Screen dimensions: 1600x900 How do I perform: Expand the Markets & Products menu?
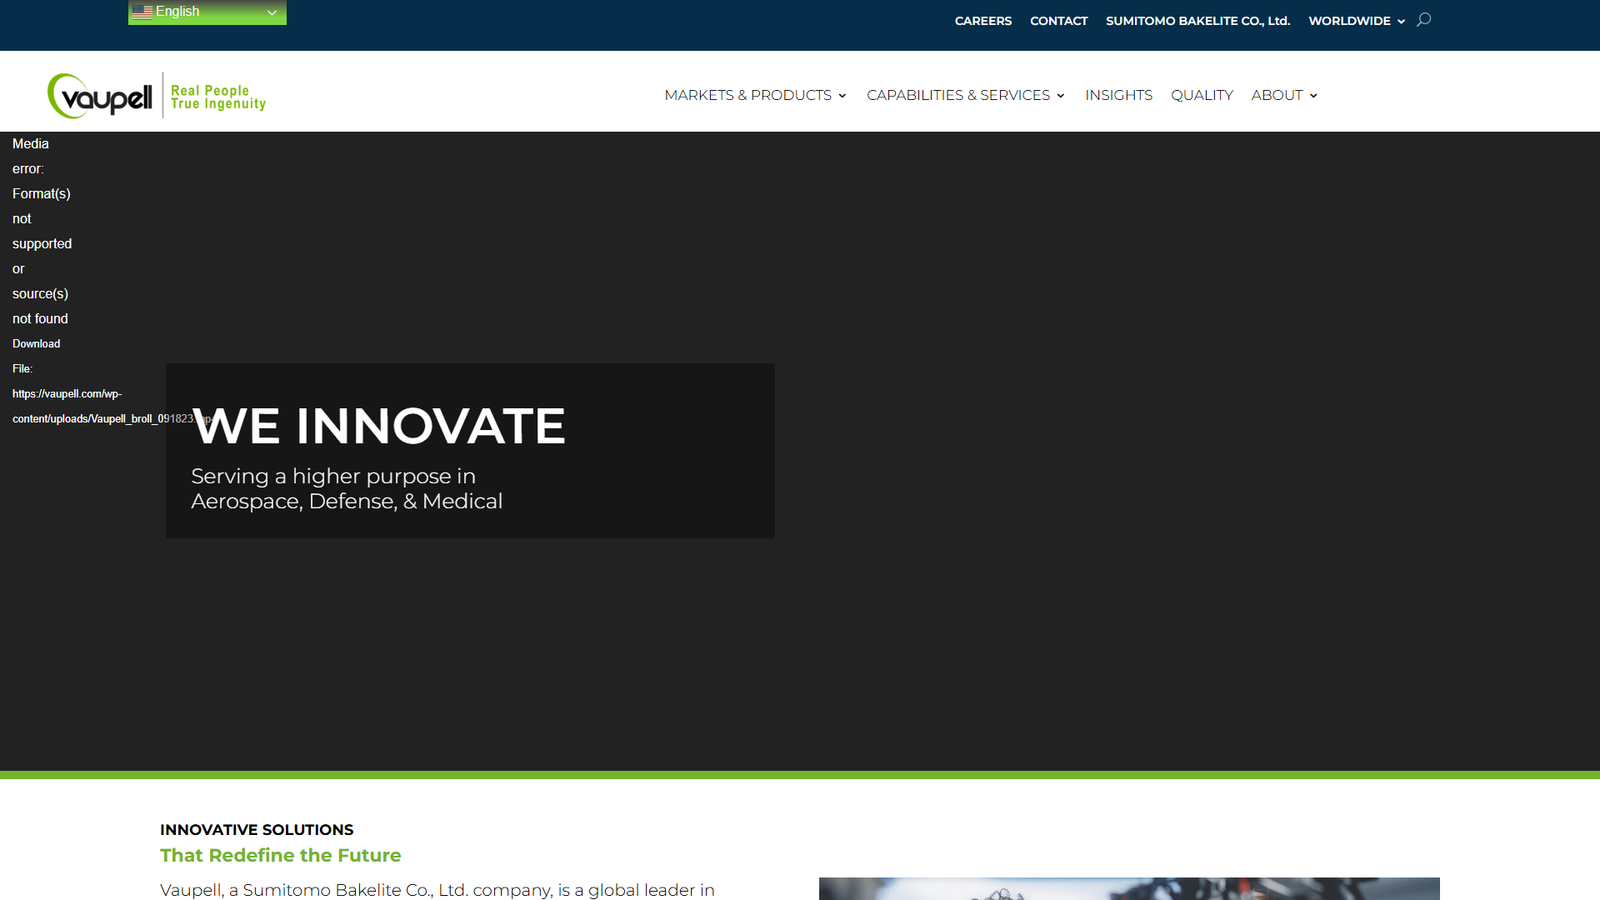[x=755, y=95]
